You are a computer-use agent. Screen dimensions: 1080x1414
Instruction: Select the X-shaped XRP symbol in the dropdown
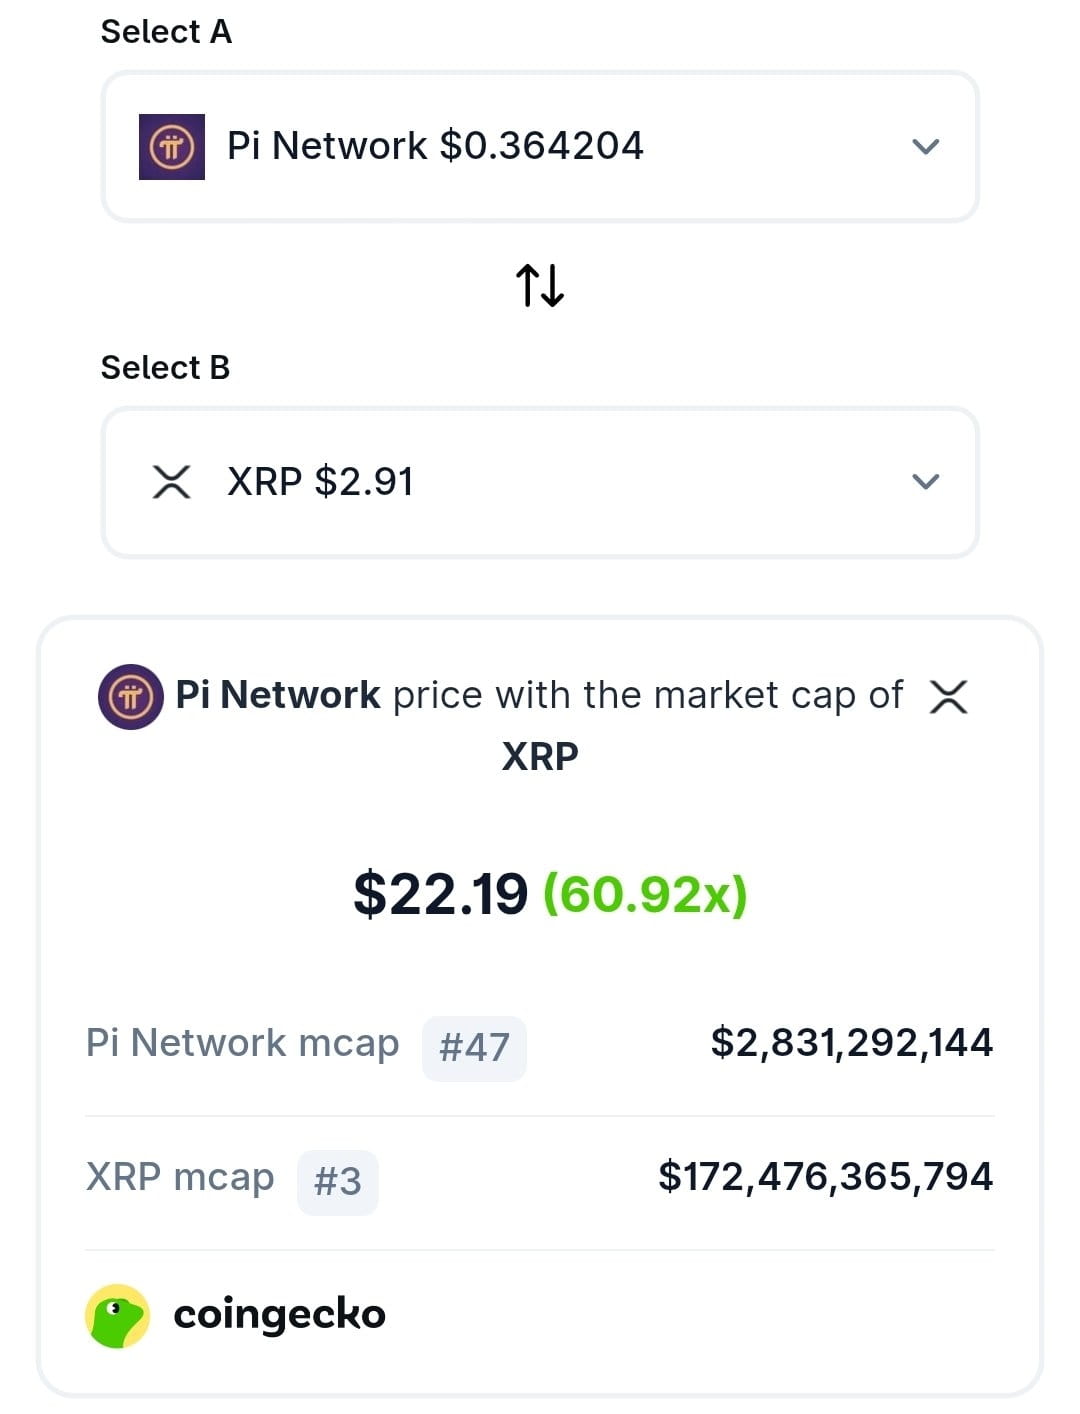(x=172, y=482)
